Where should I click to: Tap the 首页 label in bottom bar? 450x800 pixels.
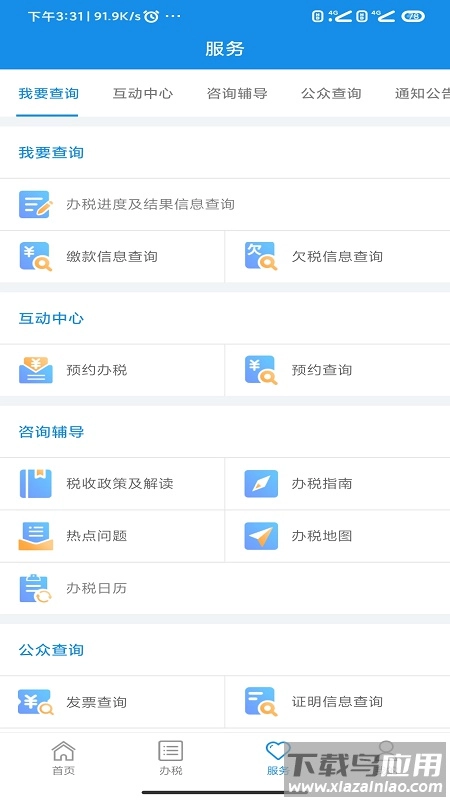[64, 770]
